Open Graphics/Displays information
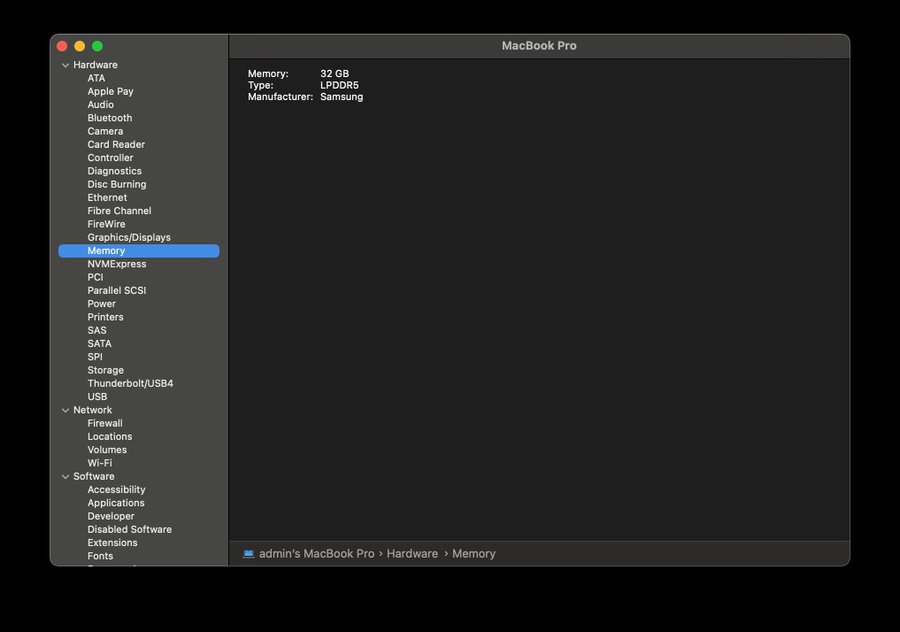 coord(129,237)
